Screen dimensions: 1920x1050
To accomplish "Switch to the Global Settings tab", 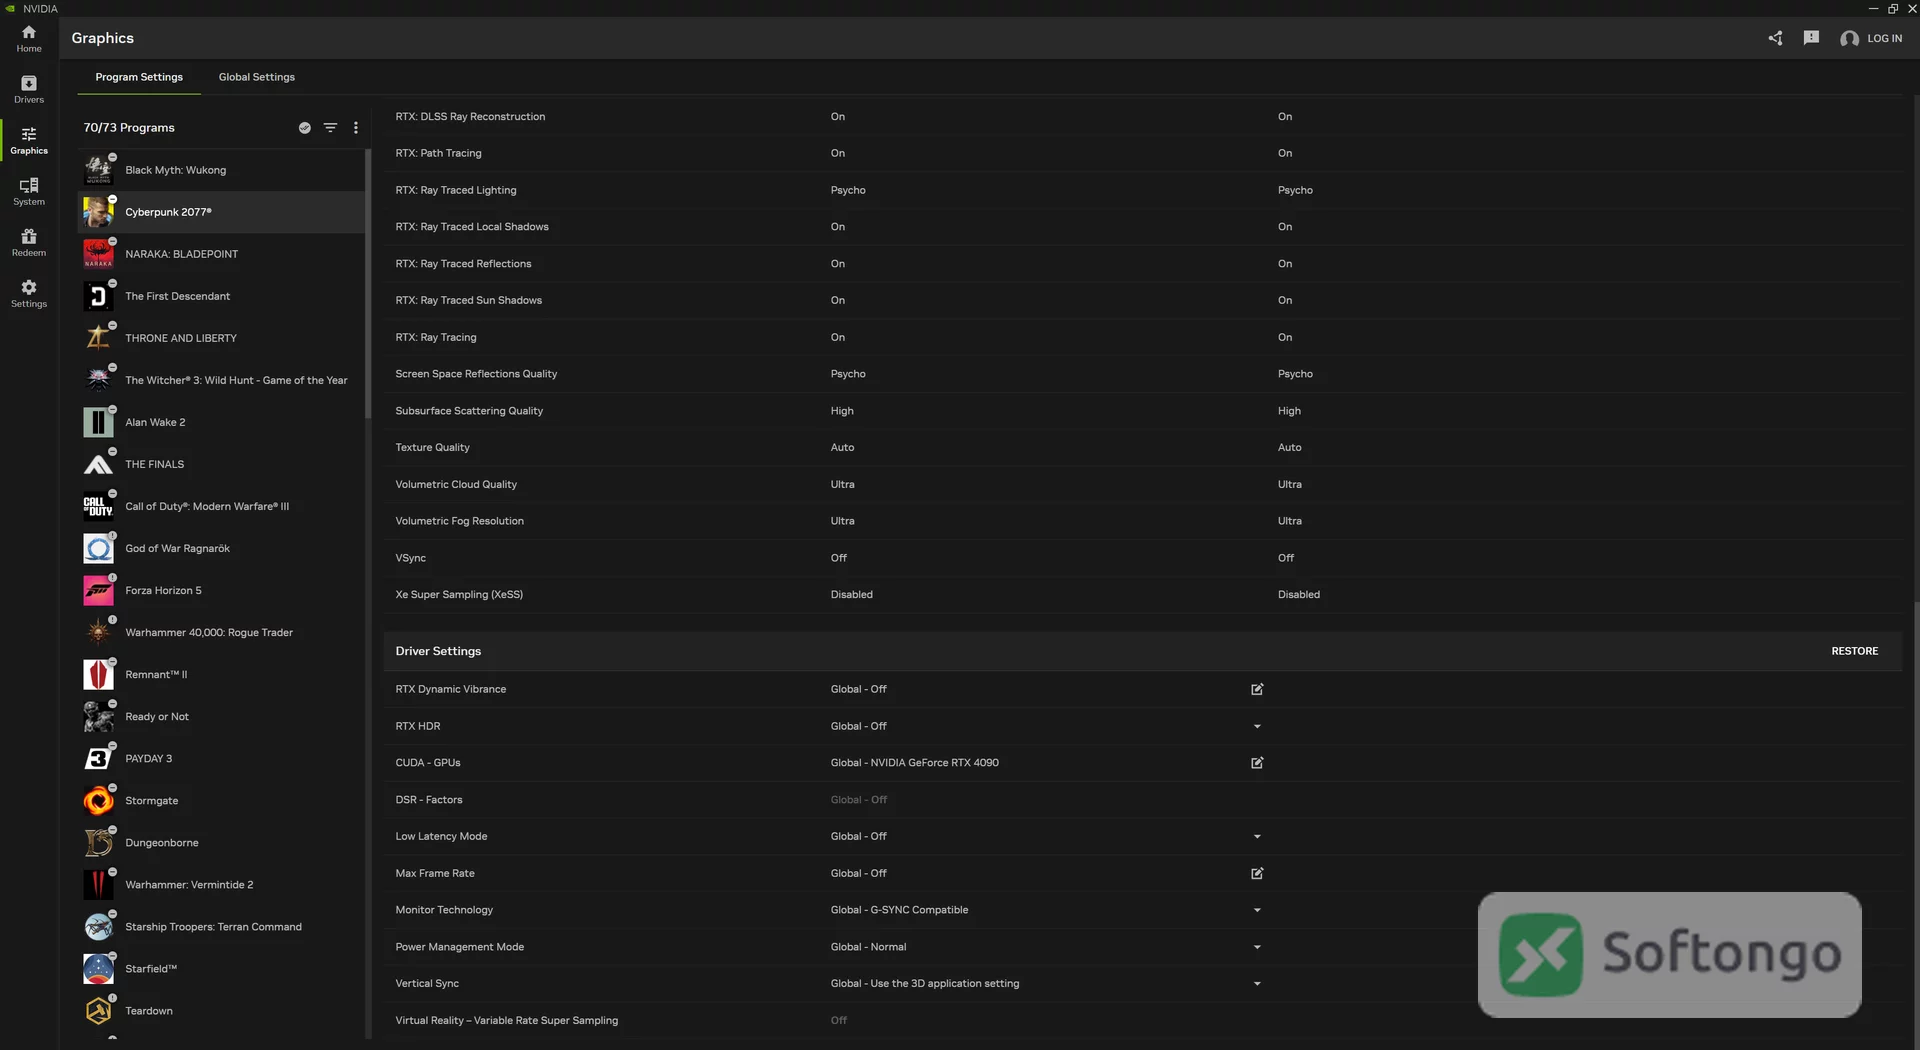I will 257,77.
